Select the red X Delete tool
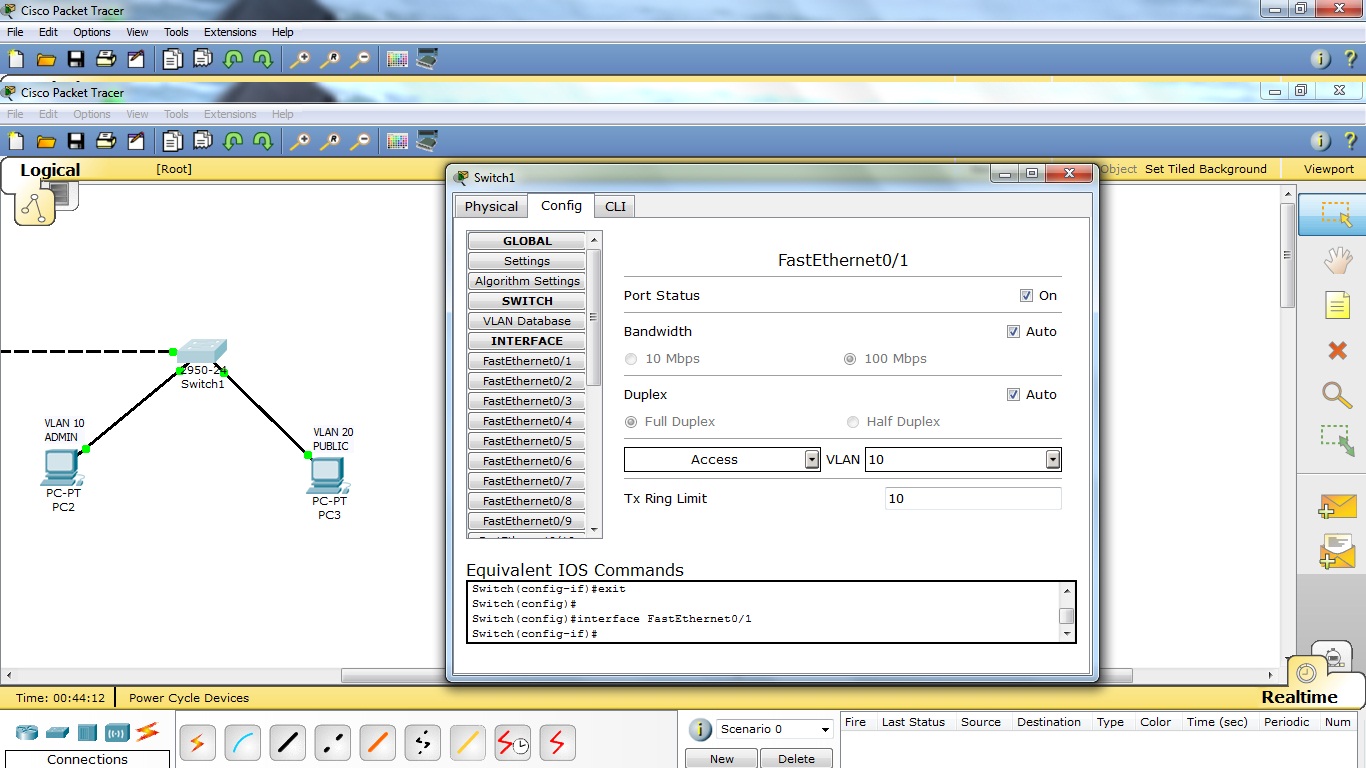Viewport: 1366px width, 768px height. (1337, 350)
